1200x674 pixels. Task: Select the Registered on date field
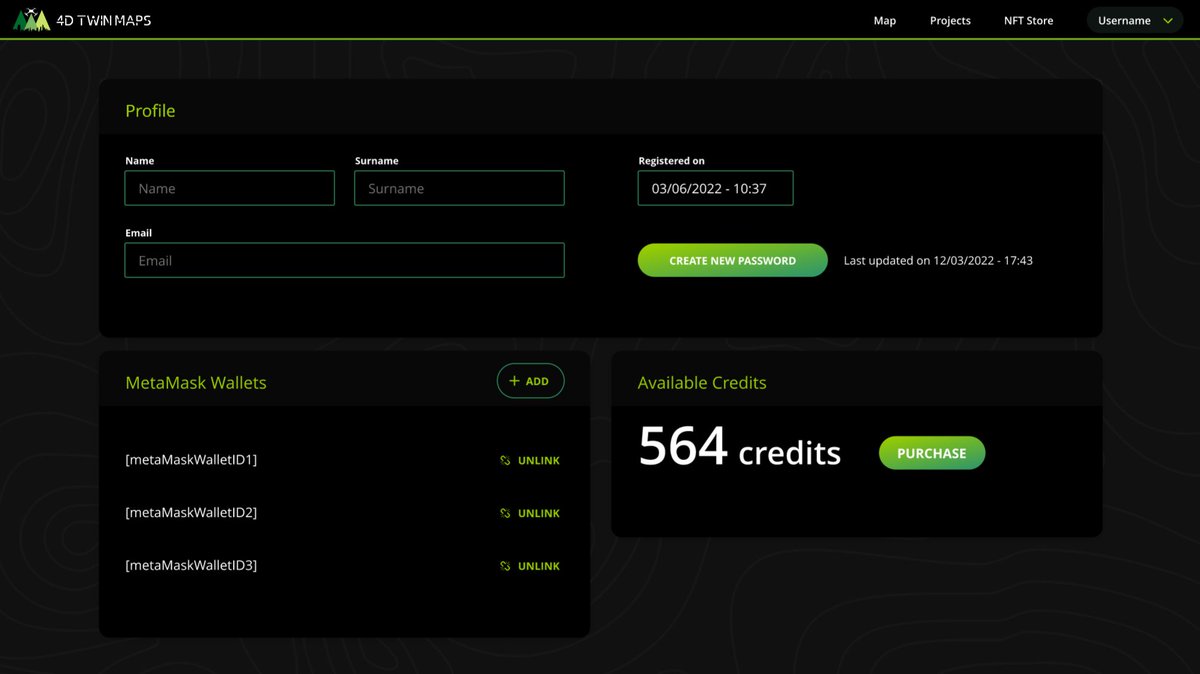[x=716, y=188]
